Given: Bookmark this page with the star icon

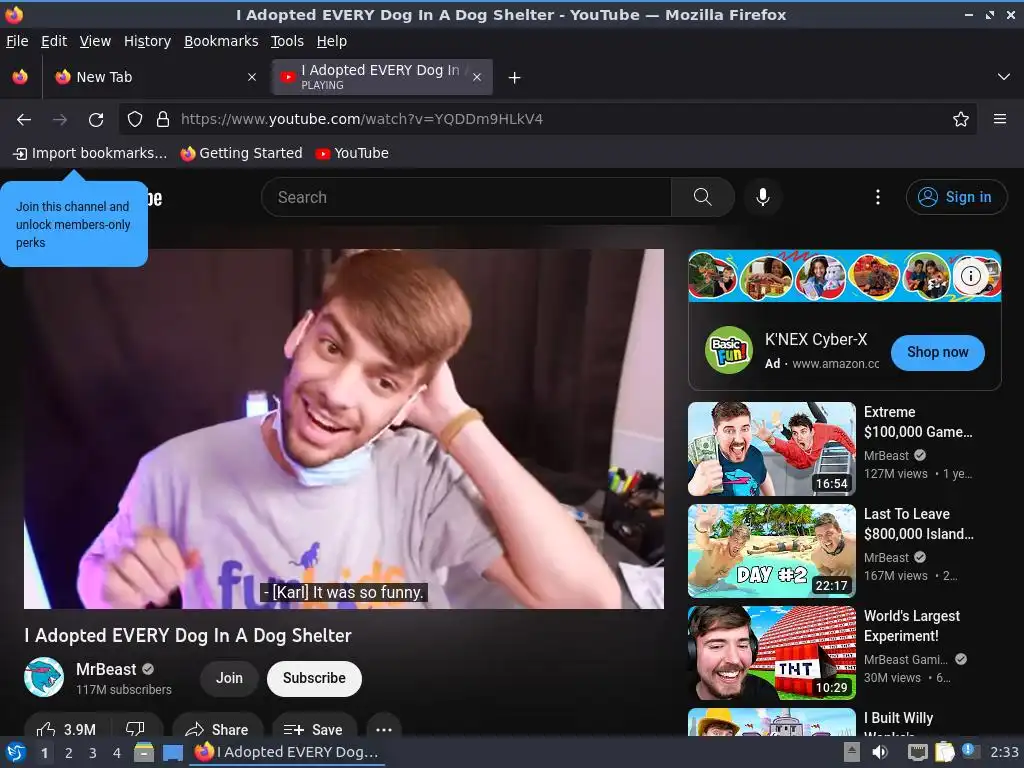Looking at the screenshot, I should click(x=960, y=119).
